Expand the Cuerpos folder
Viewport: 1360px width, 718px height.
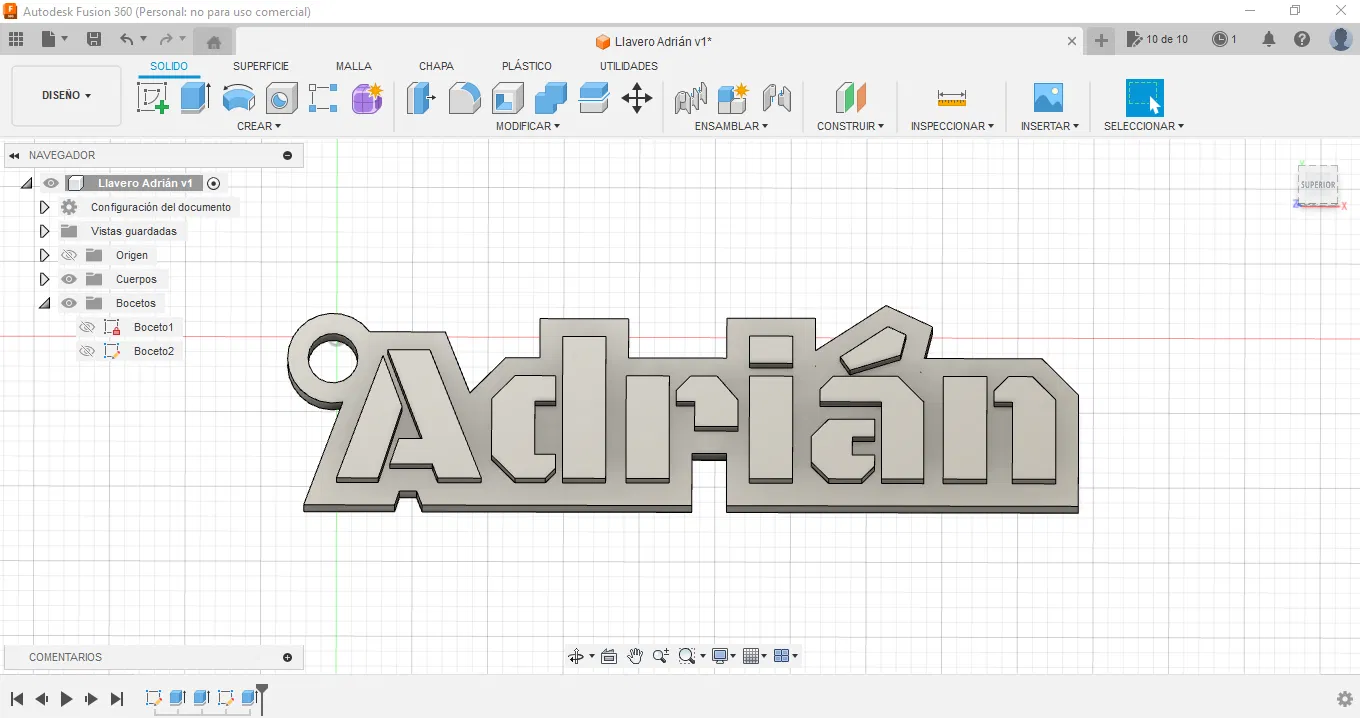[44, 279]
